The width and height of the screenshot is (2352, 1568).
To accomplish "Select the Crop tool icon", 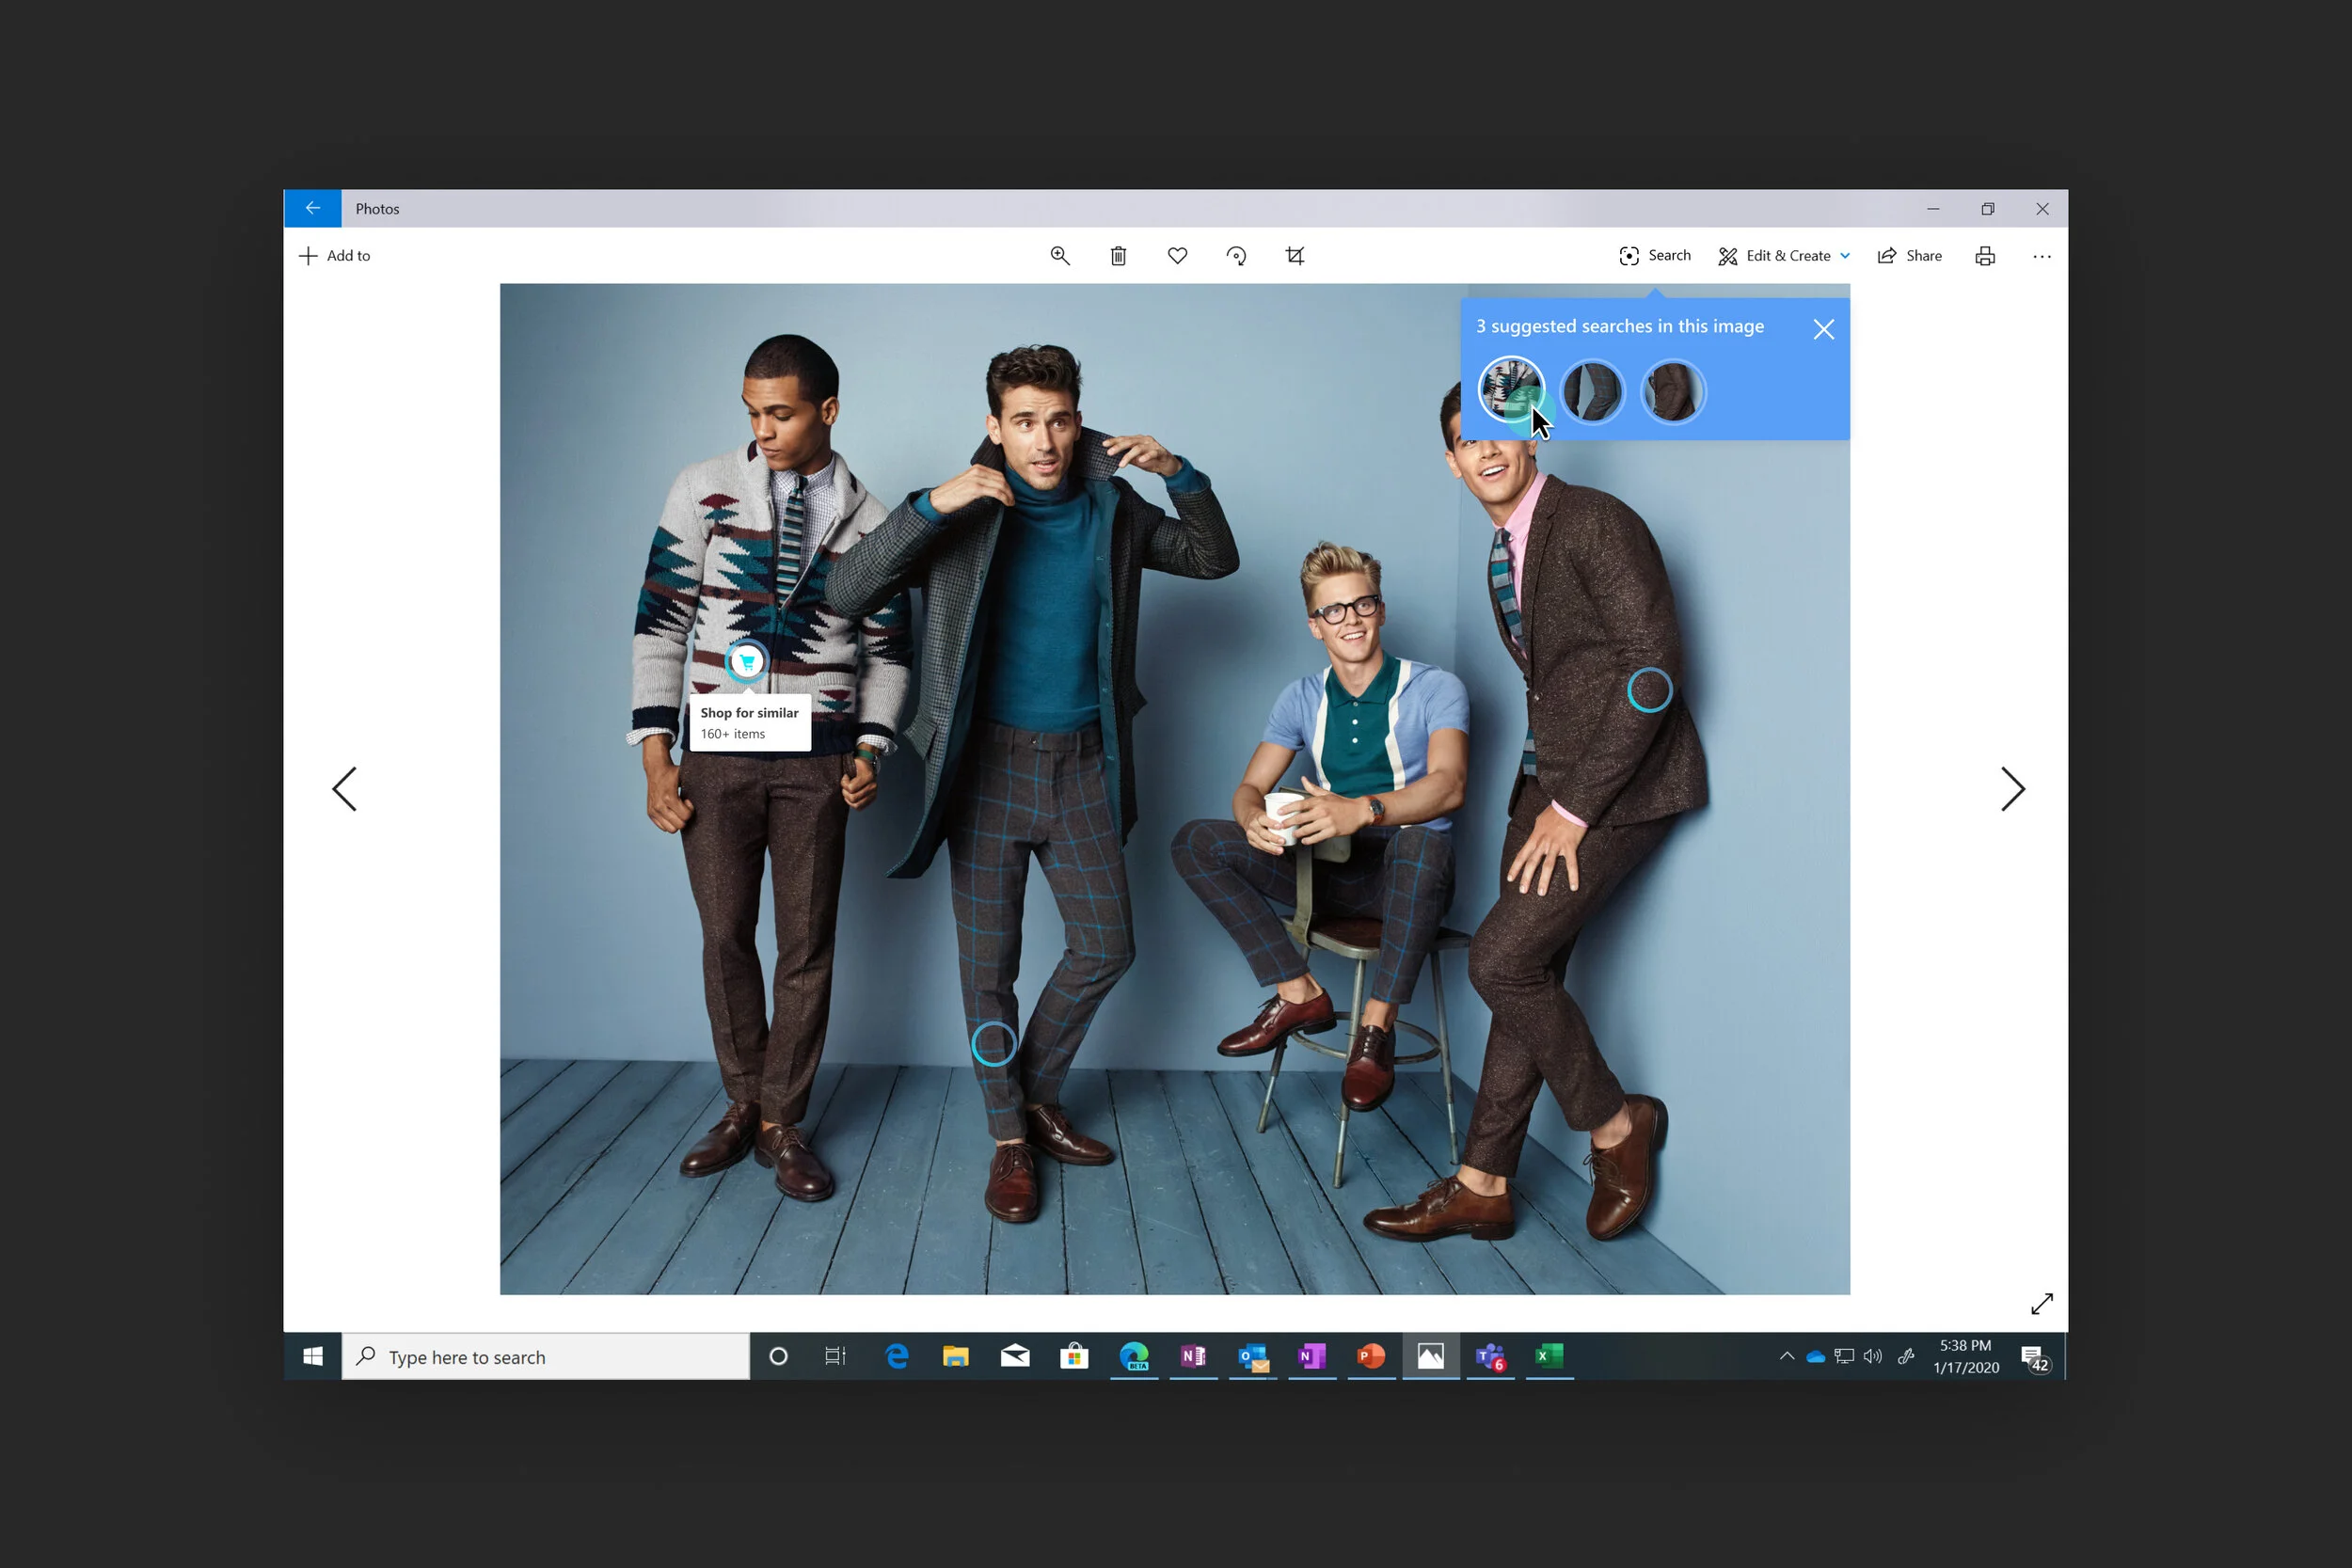I will pos(1295,256).
